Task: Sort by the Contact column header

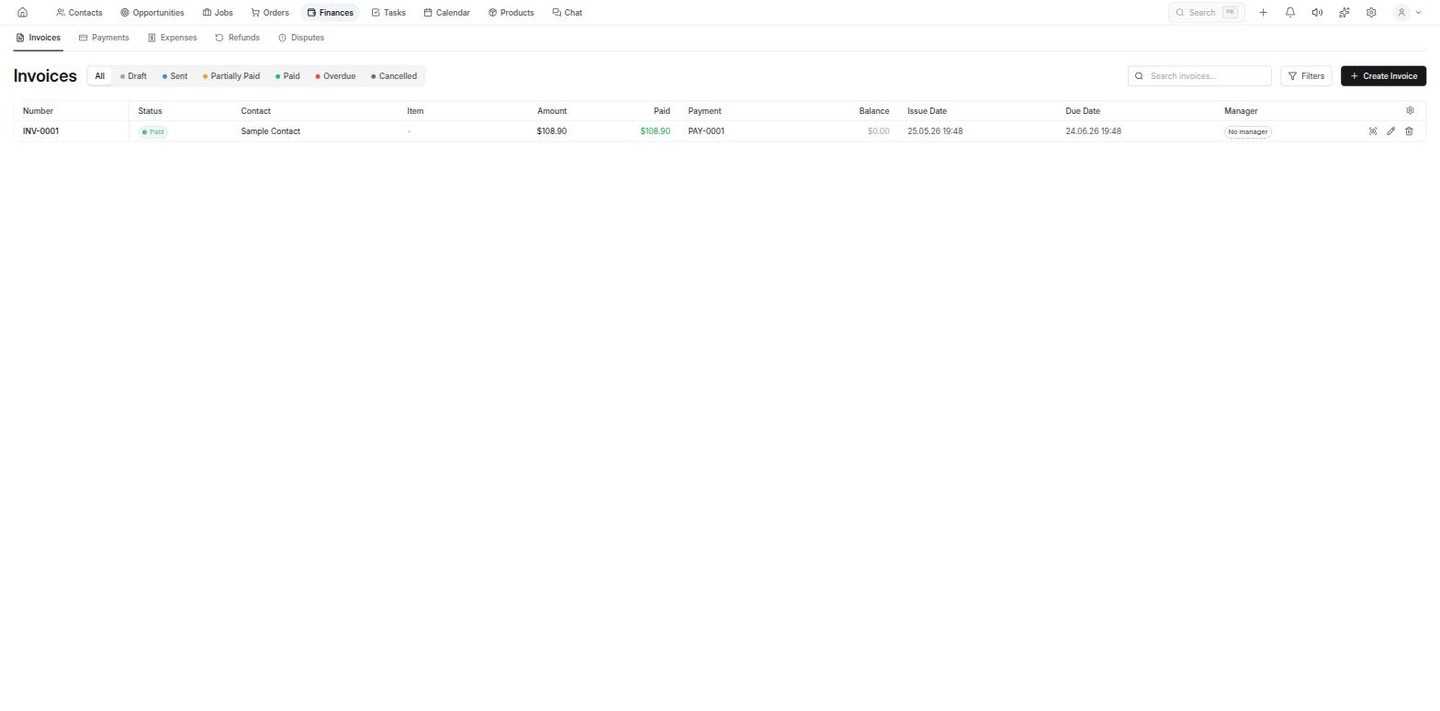Action: 256,111
